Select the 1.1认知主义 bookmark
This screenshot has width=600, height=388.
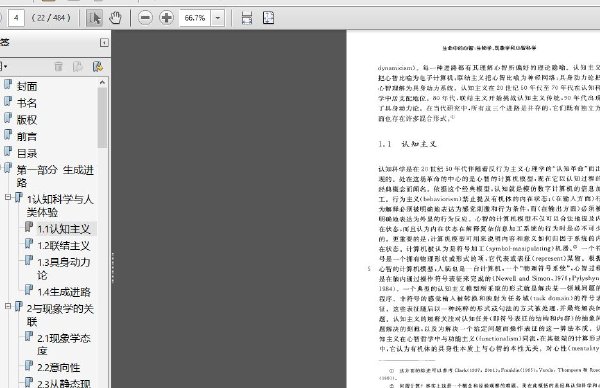(x=64, y=229)
